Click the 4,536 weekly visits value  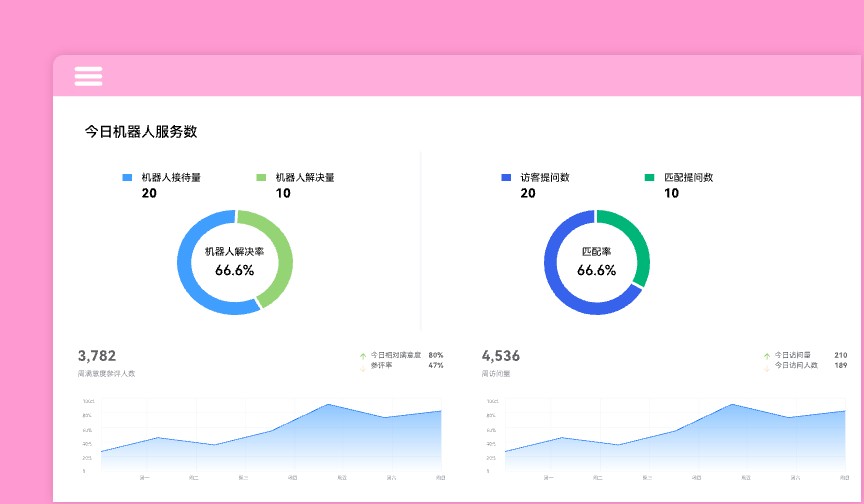[x=500, y=356]
